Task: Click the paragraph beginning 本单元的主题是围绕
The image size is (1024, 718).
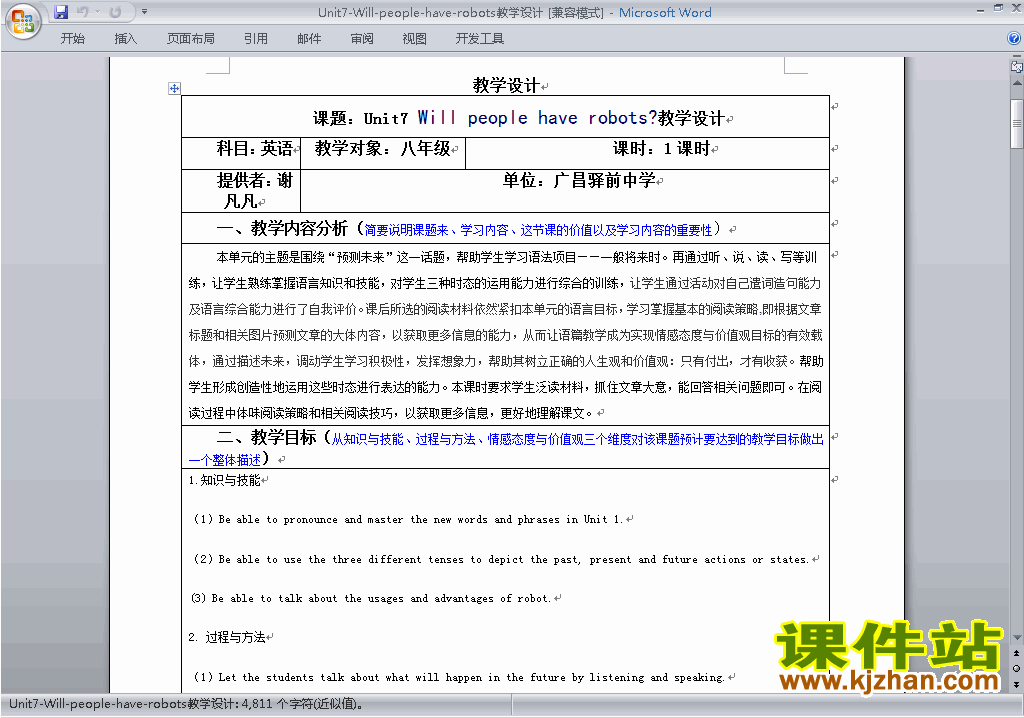Action: point(506,335)
